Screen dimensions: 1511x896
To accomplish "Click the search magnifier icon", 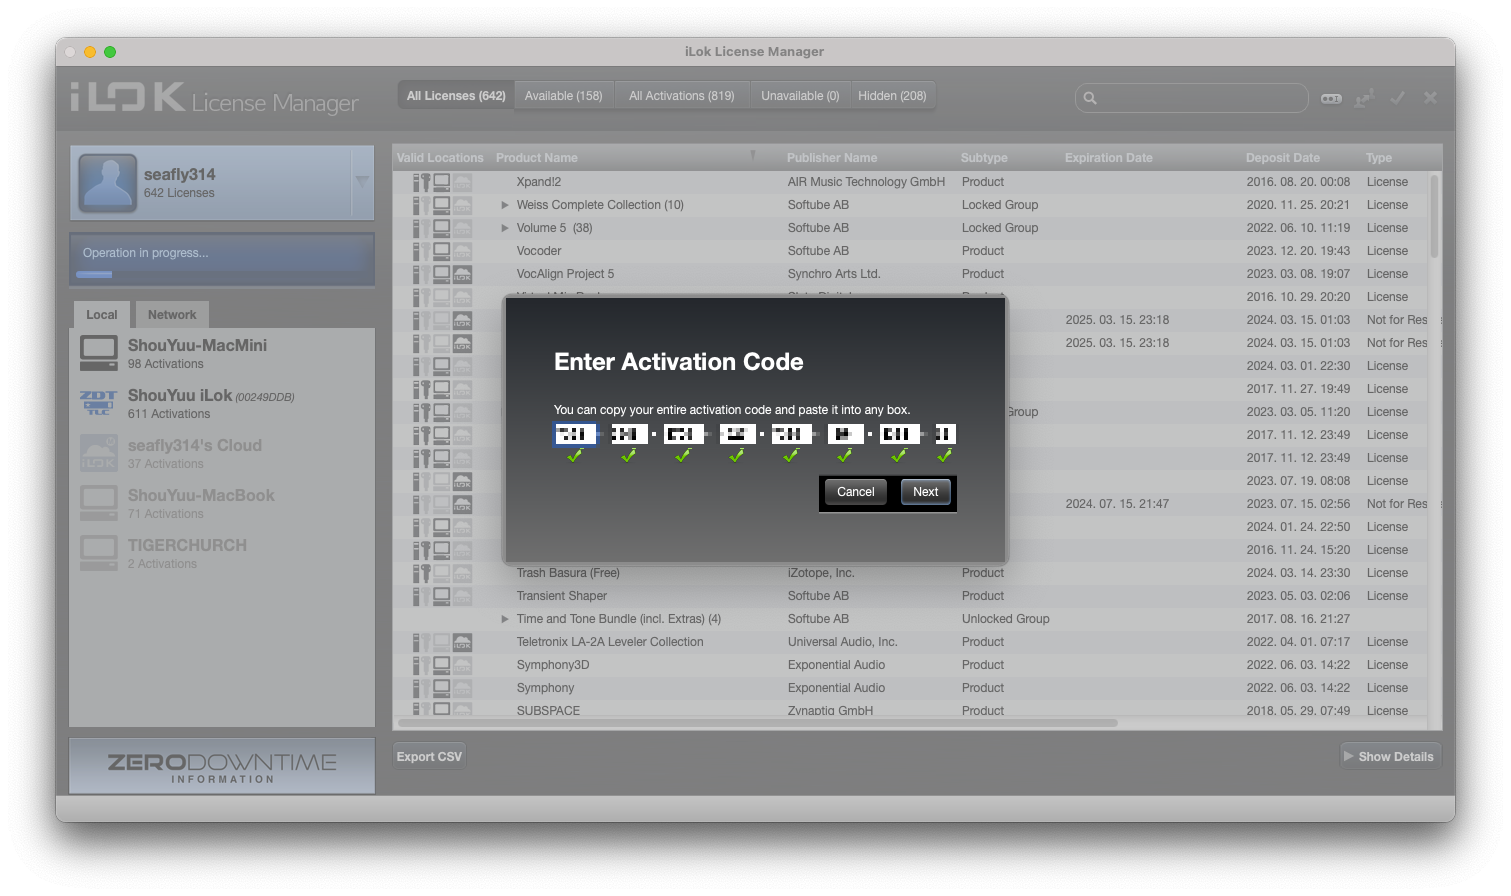I will point(1090,98).
